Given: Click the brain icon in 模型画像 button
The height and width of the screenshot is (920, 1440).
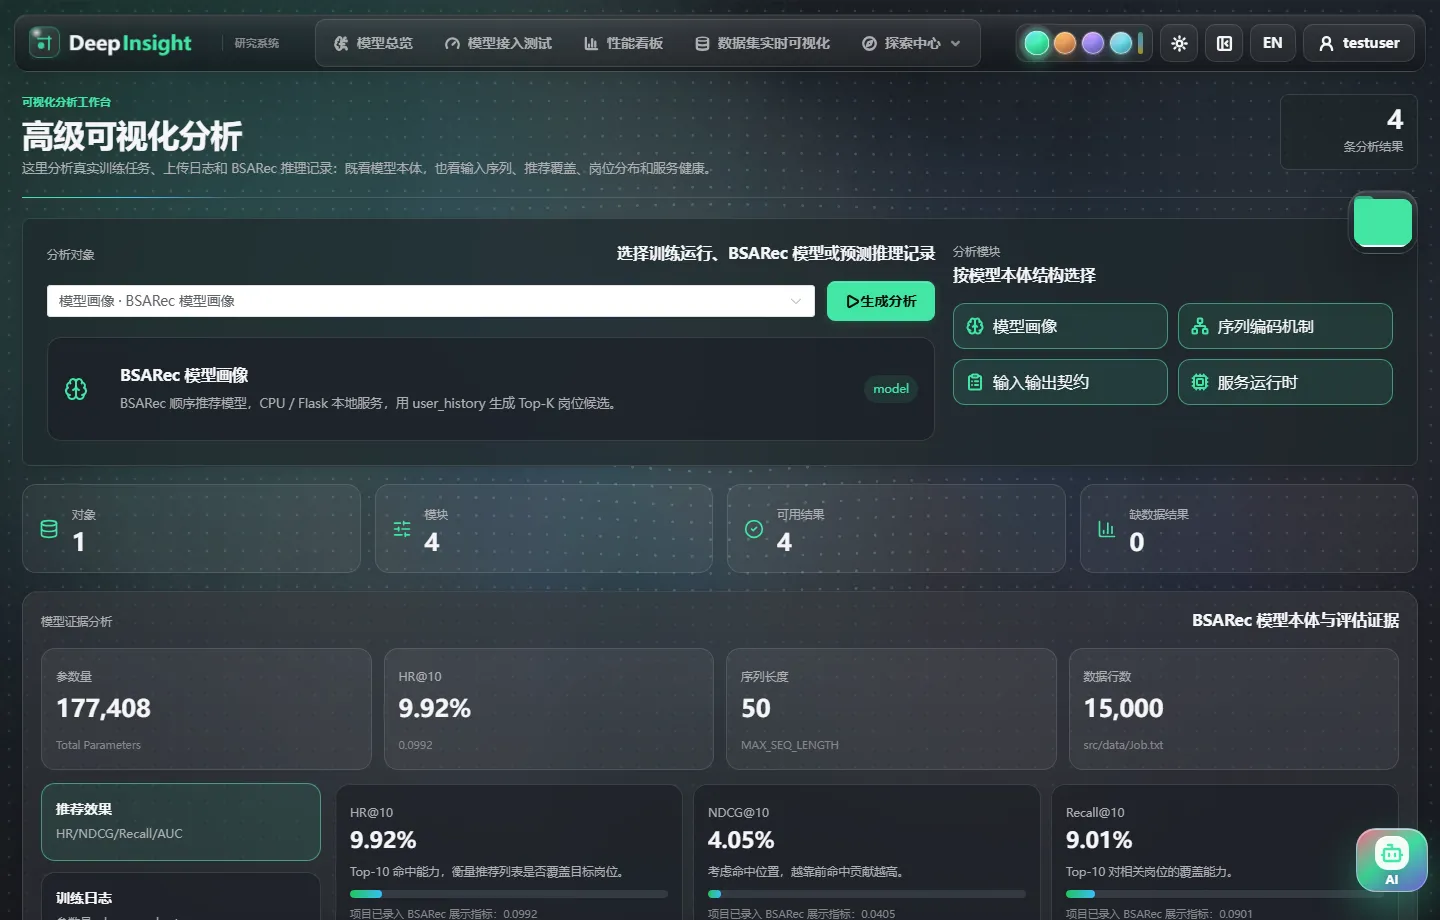Looking at the screenshot, I should [975, 326].
